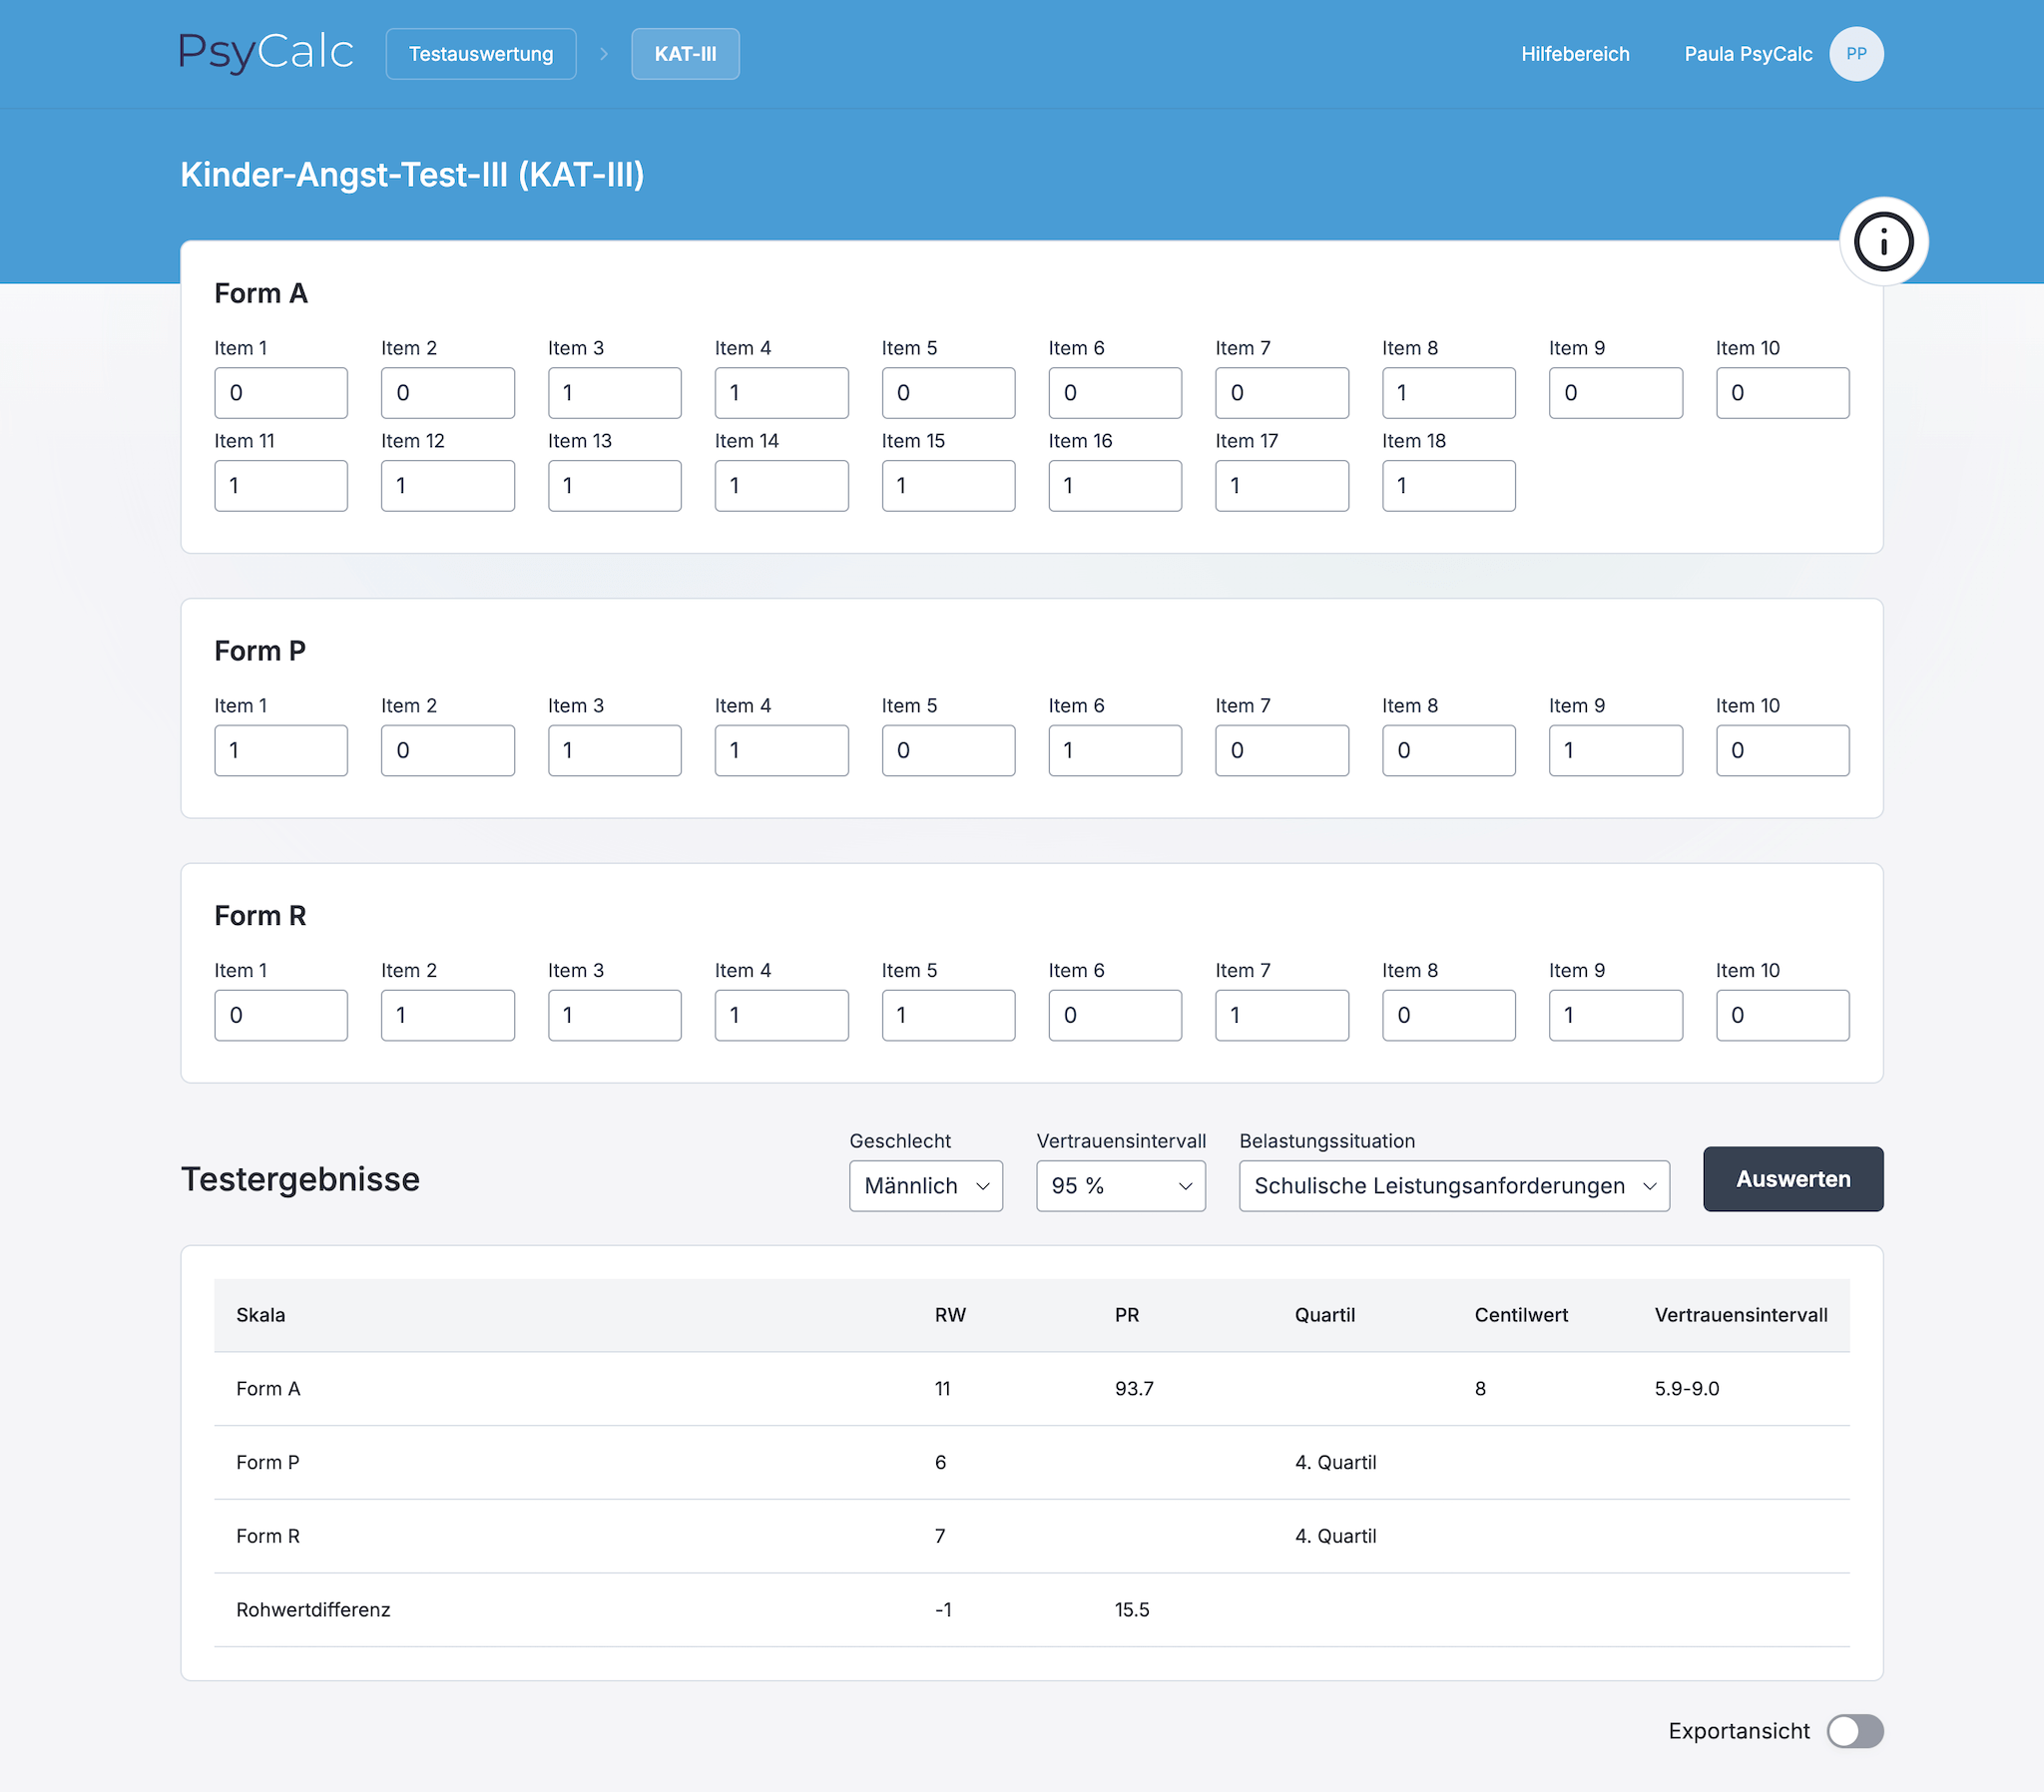Click Form P Item 9 input

(x=1615, y=751)
